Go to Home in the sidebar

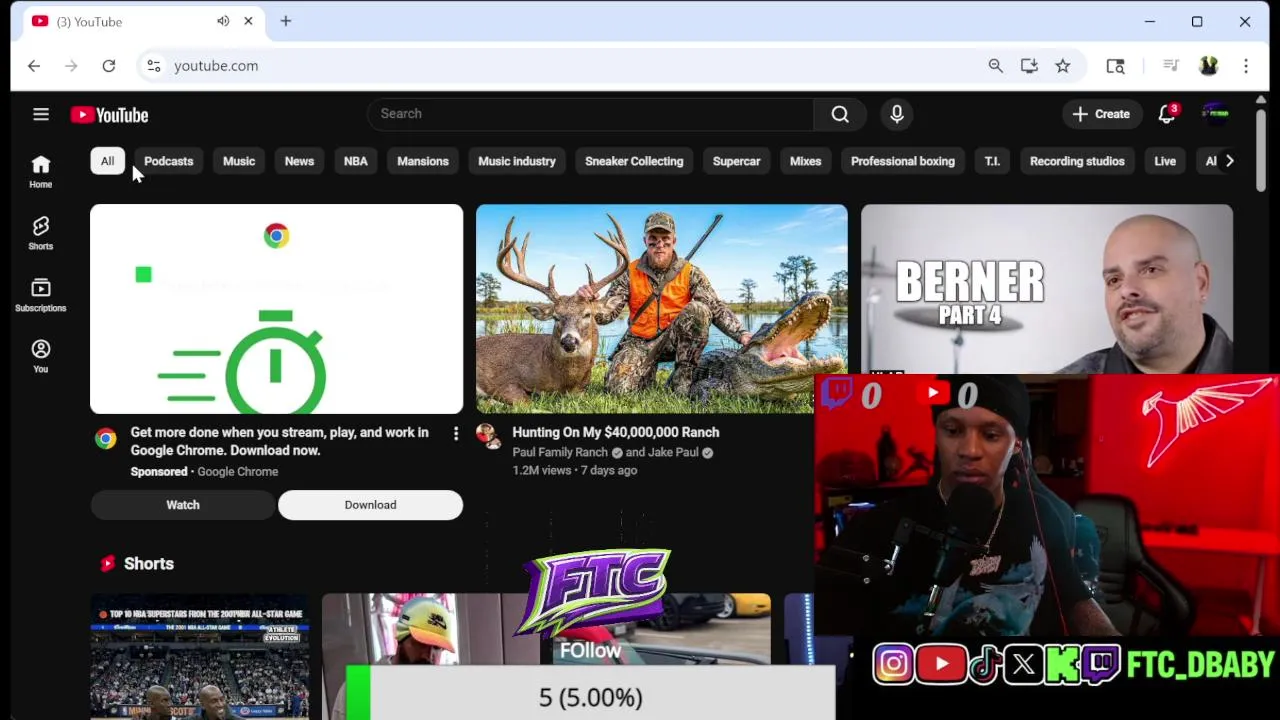coord(41,171)
